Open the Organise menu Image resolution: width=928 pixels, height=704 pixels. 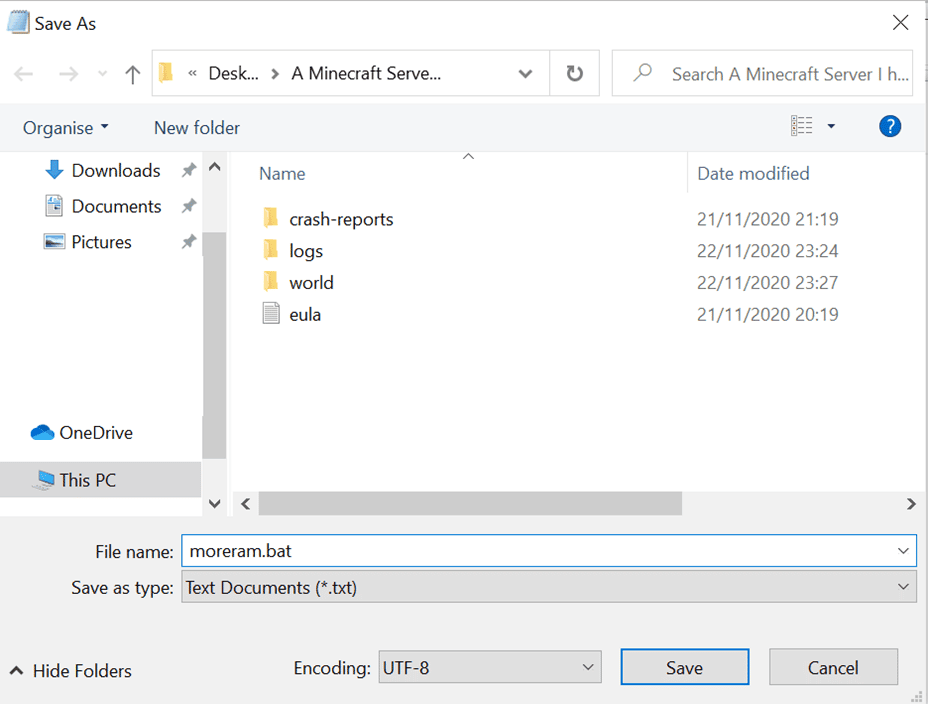click(66, 128)
